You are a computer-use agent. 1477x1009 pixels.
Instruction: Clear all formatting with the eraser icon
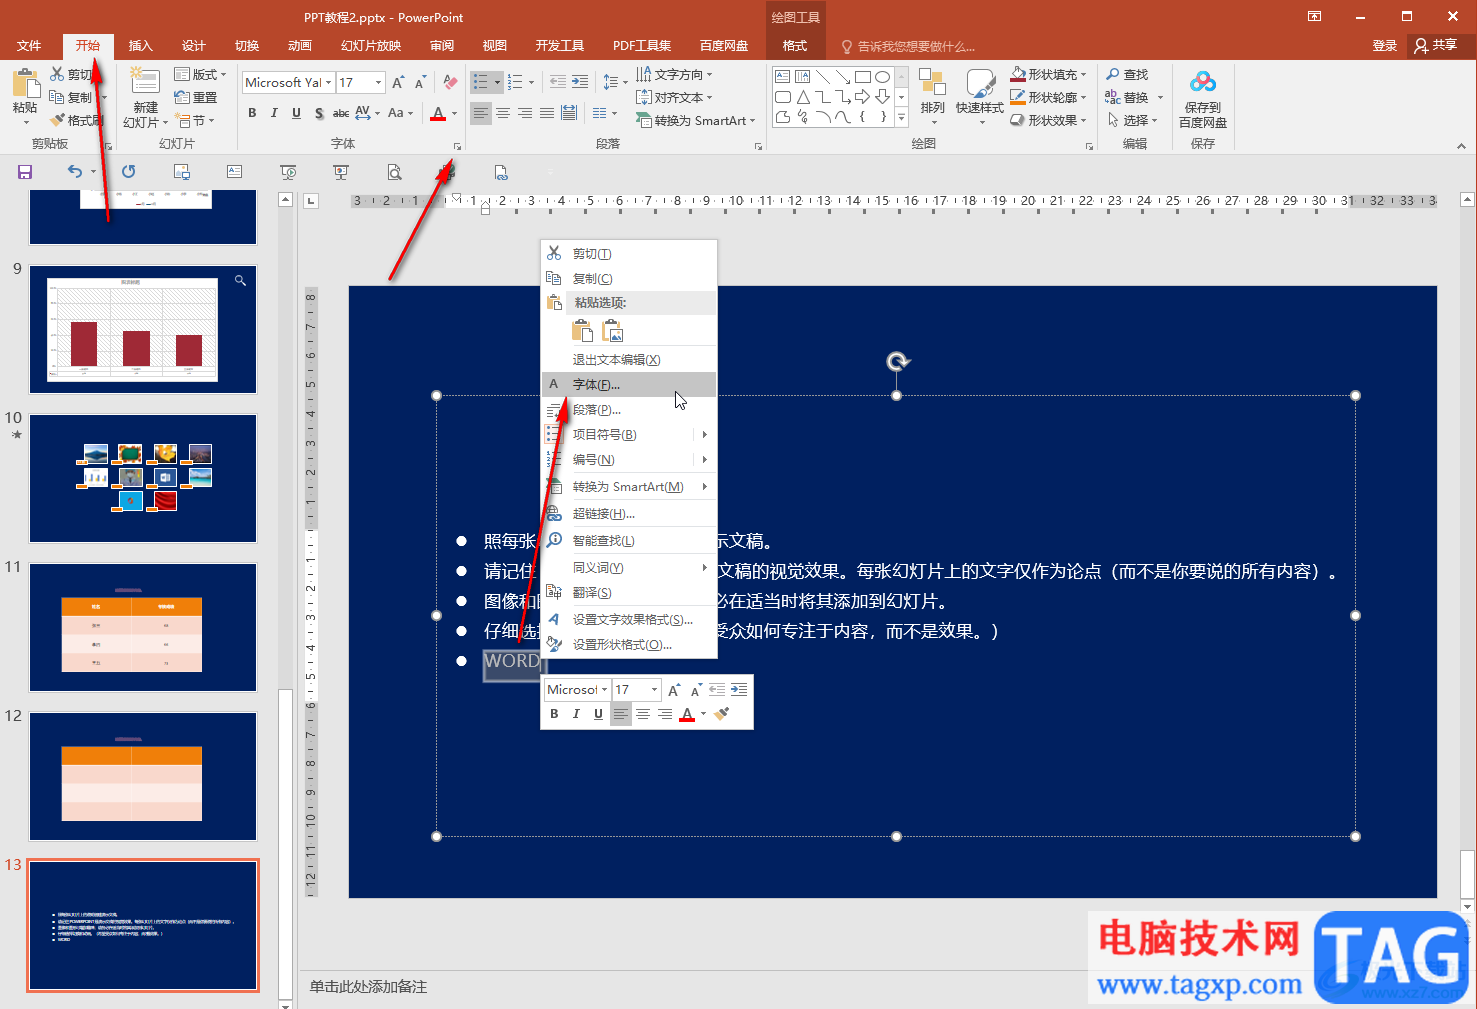450,83
